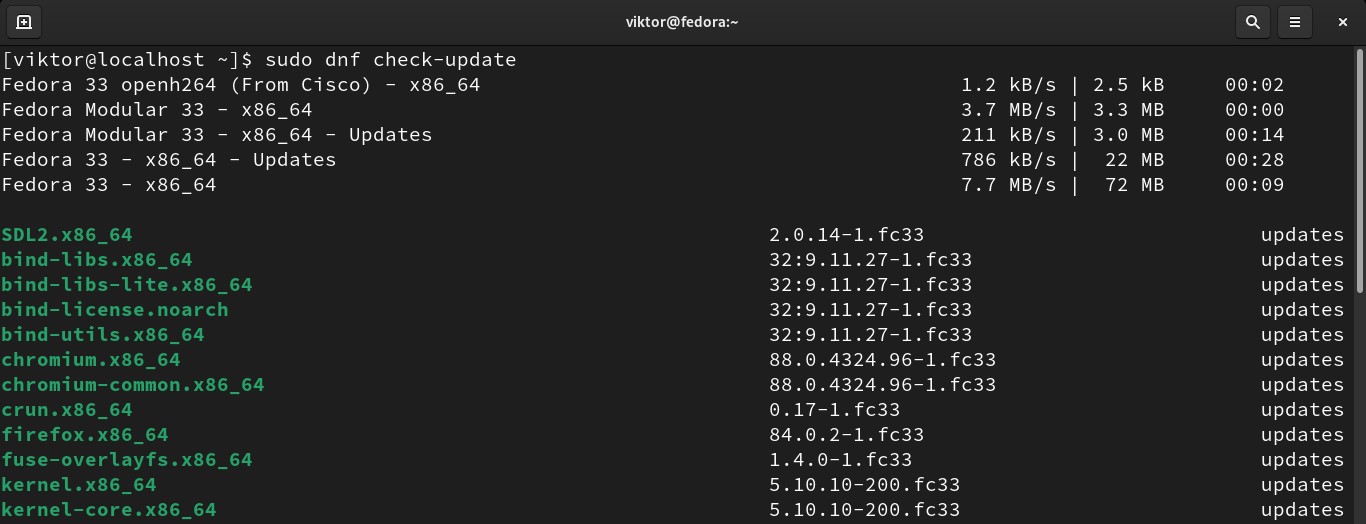1366x524 pixels.
Task: Click the kernel-core.x86_64 package name
Action: [x=109, y=510]
